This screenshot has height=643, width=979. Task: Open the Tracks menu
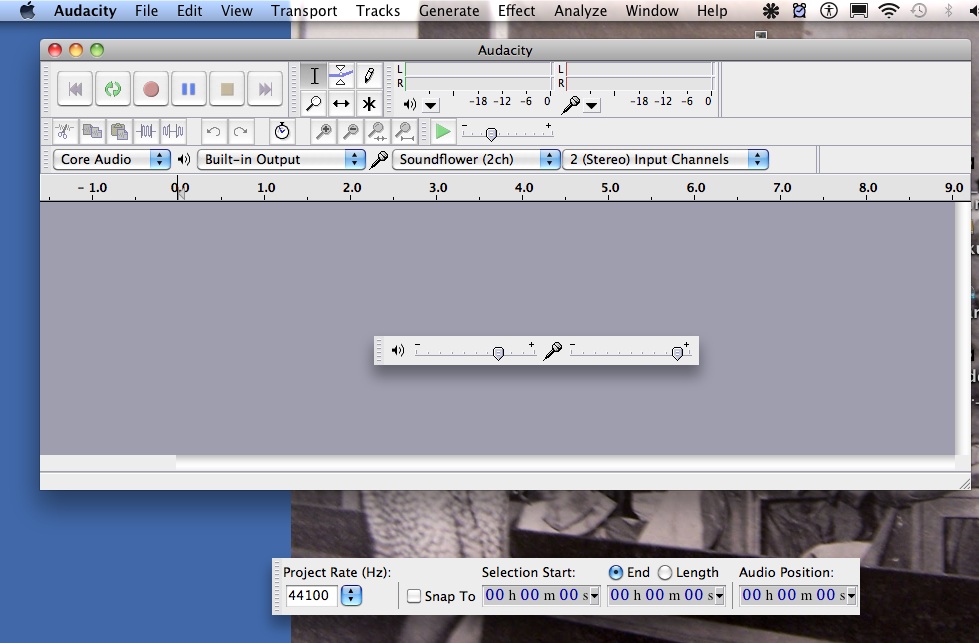point(378,11)
